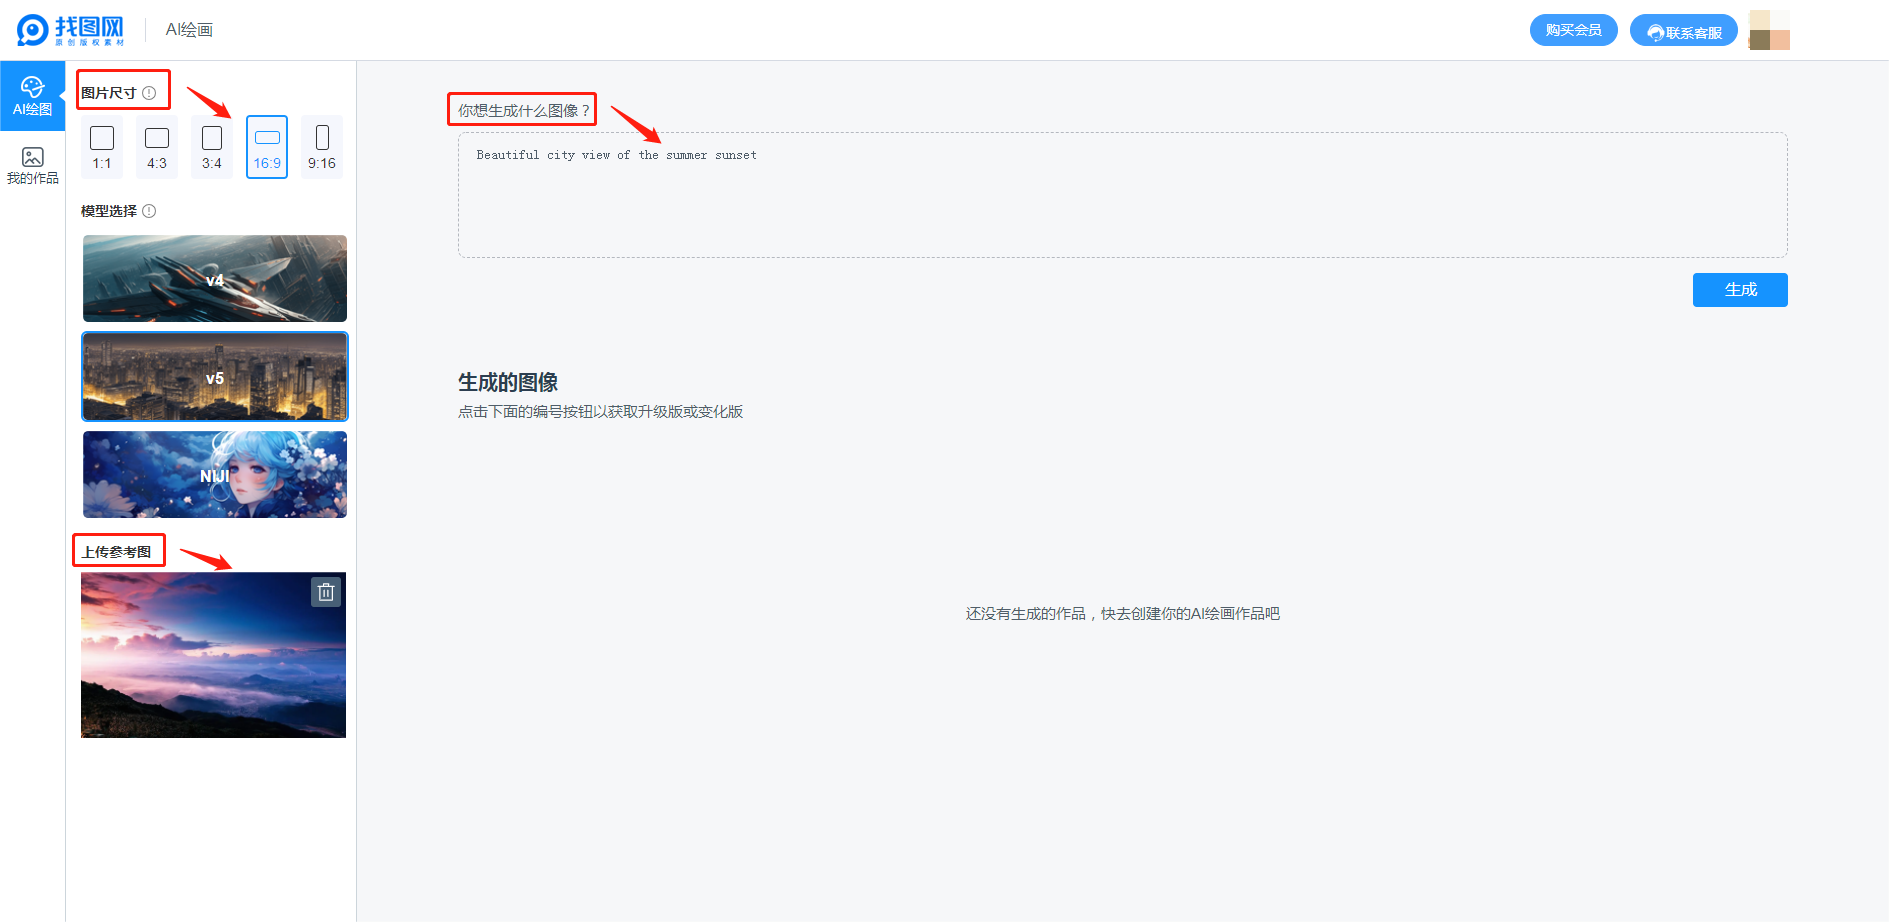Screen dimensions: 1889x922
Task: Choose the 16:9 image size
Action: [x=267, y=147]
